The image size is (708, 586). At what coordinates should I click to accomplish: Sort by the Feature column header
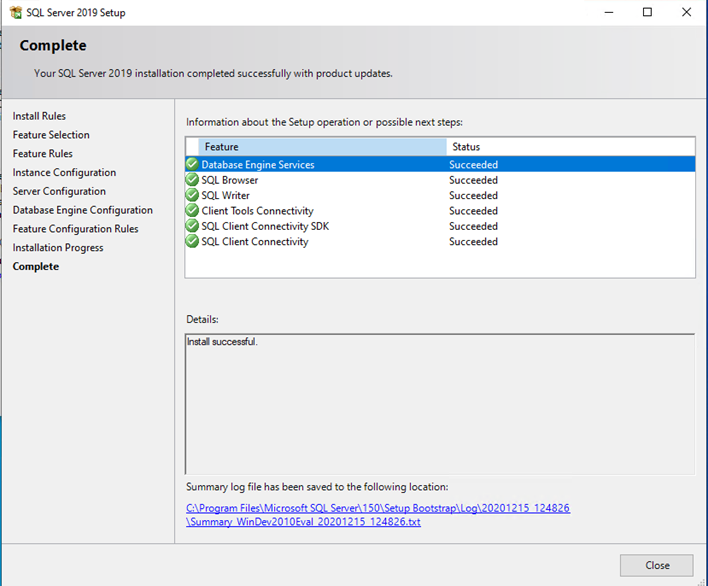(322, 147)
